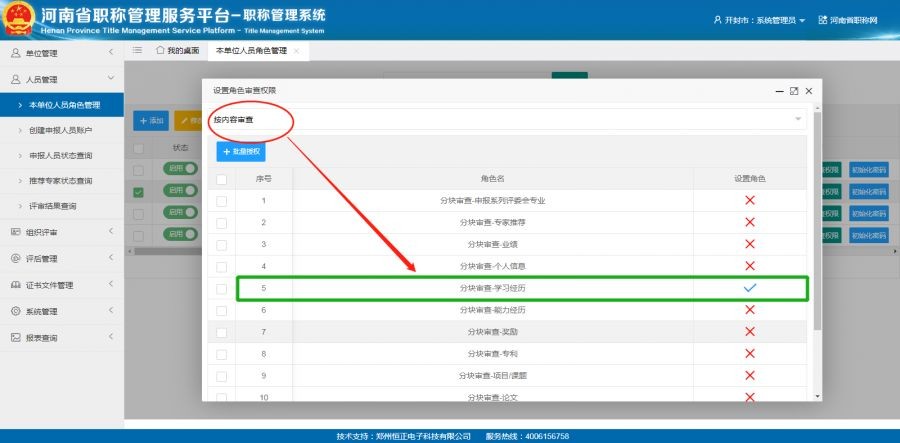The width and height of the screenshot is (900, 443).
Task: Open the 按内容审查 dropdown
Action: click(x=507, y=119)
